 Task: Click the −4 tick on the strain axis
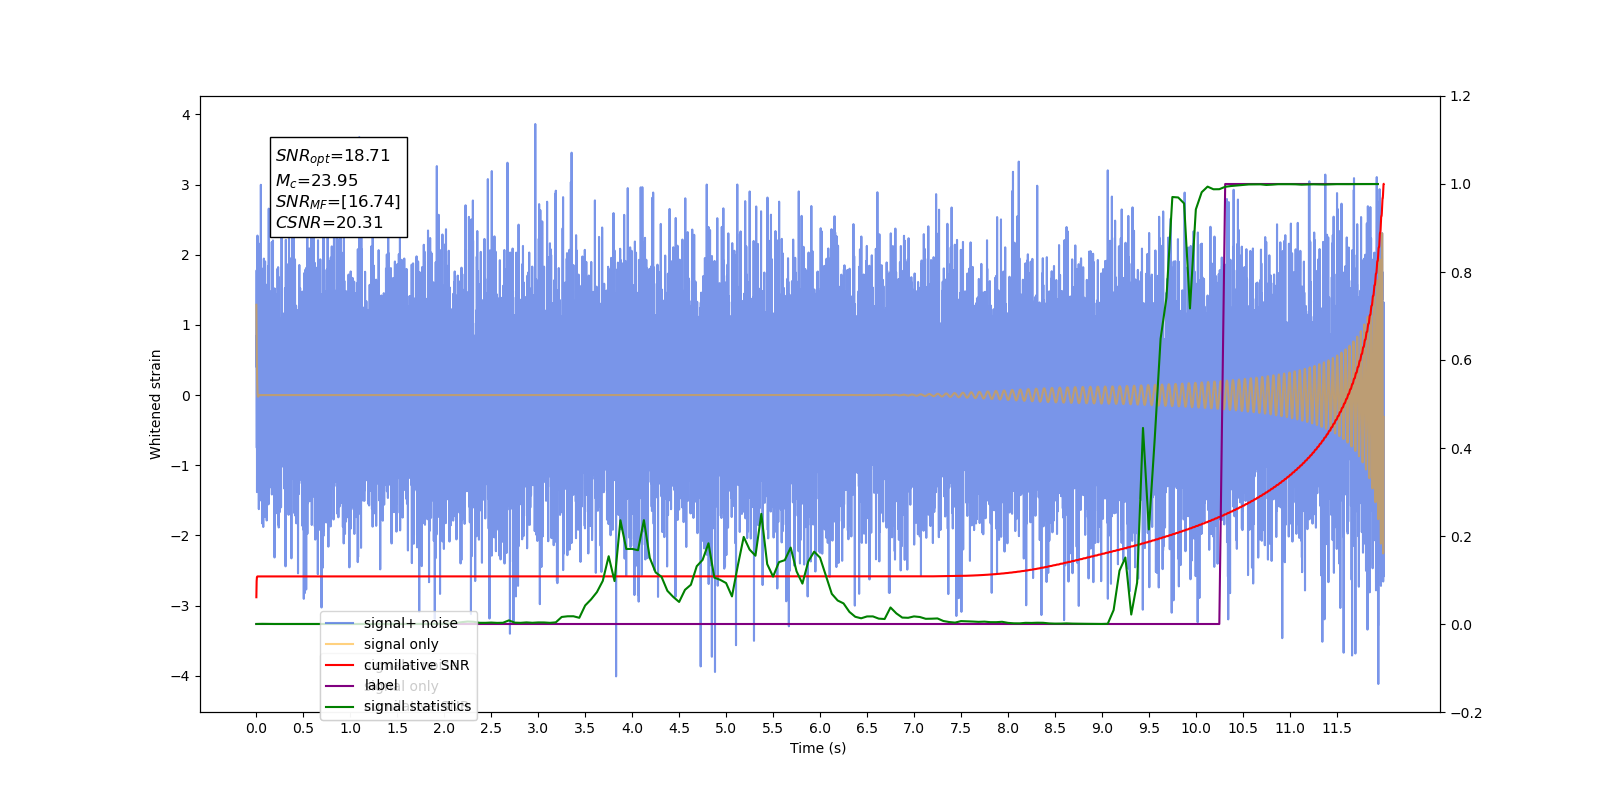tap(180, 676)
